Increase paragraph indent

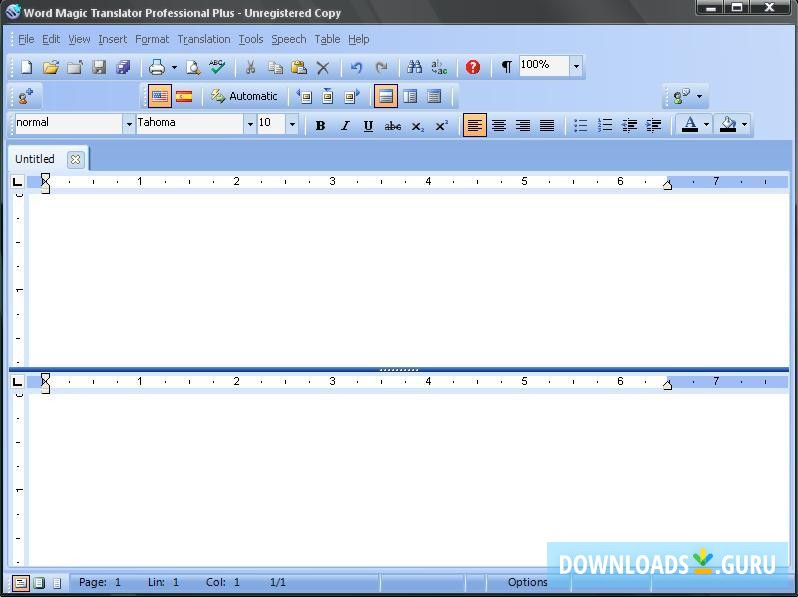653,125
